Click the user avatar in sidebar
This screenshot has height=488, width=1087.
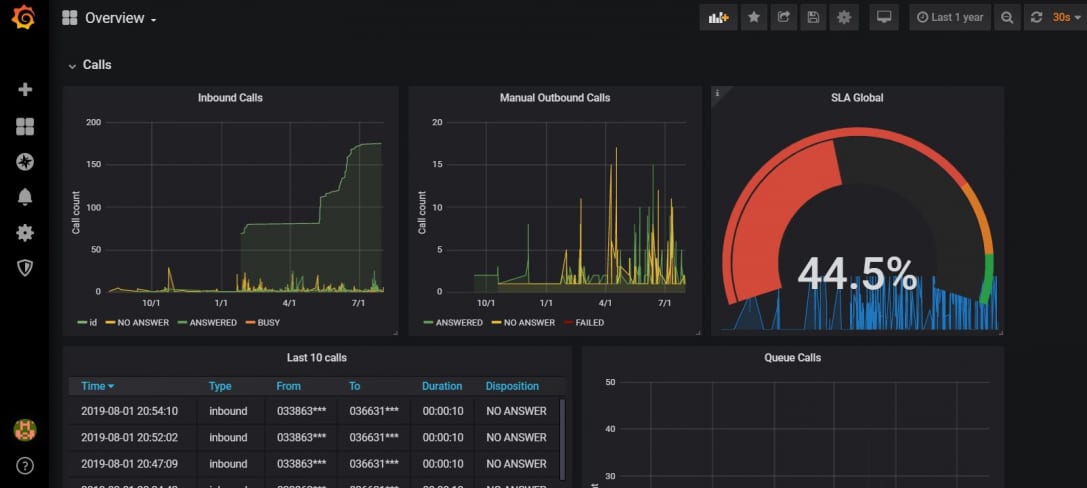coord(25,430)
